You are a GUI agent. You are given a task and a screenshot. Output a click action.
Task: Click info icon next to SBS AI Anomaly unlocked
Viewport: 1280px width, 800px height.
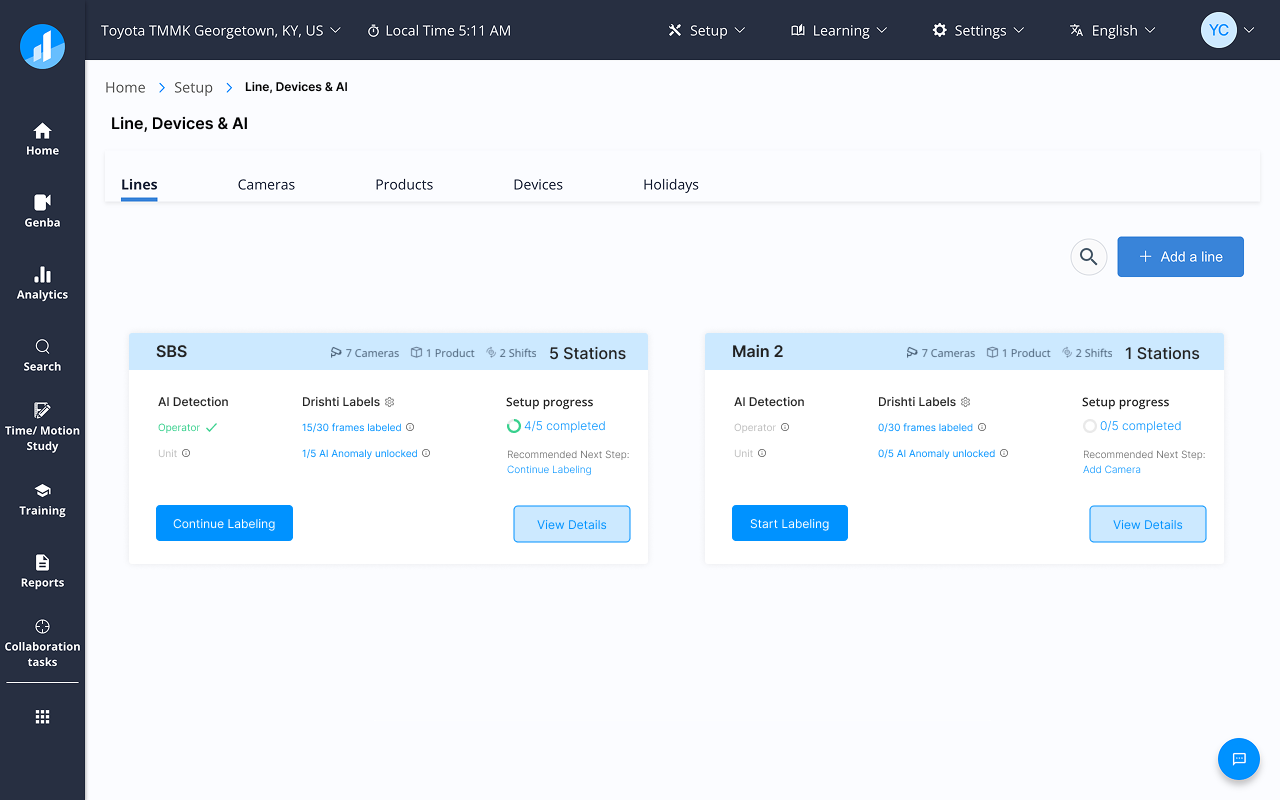click(426, 453)
